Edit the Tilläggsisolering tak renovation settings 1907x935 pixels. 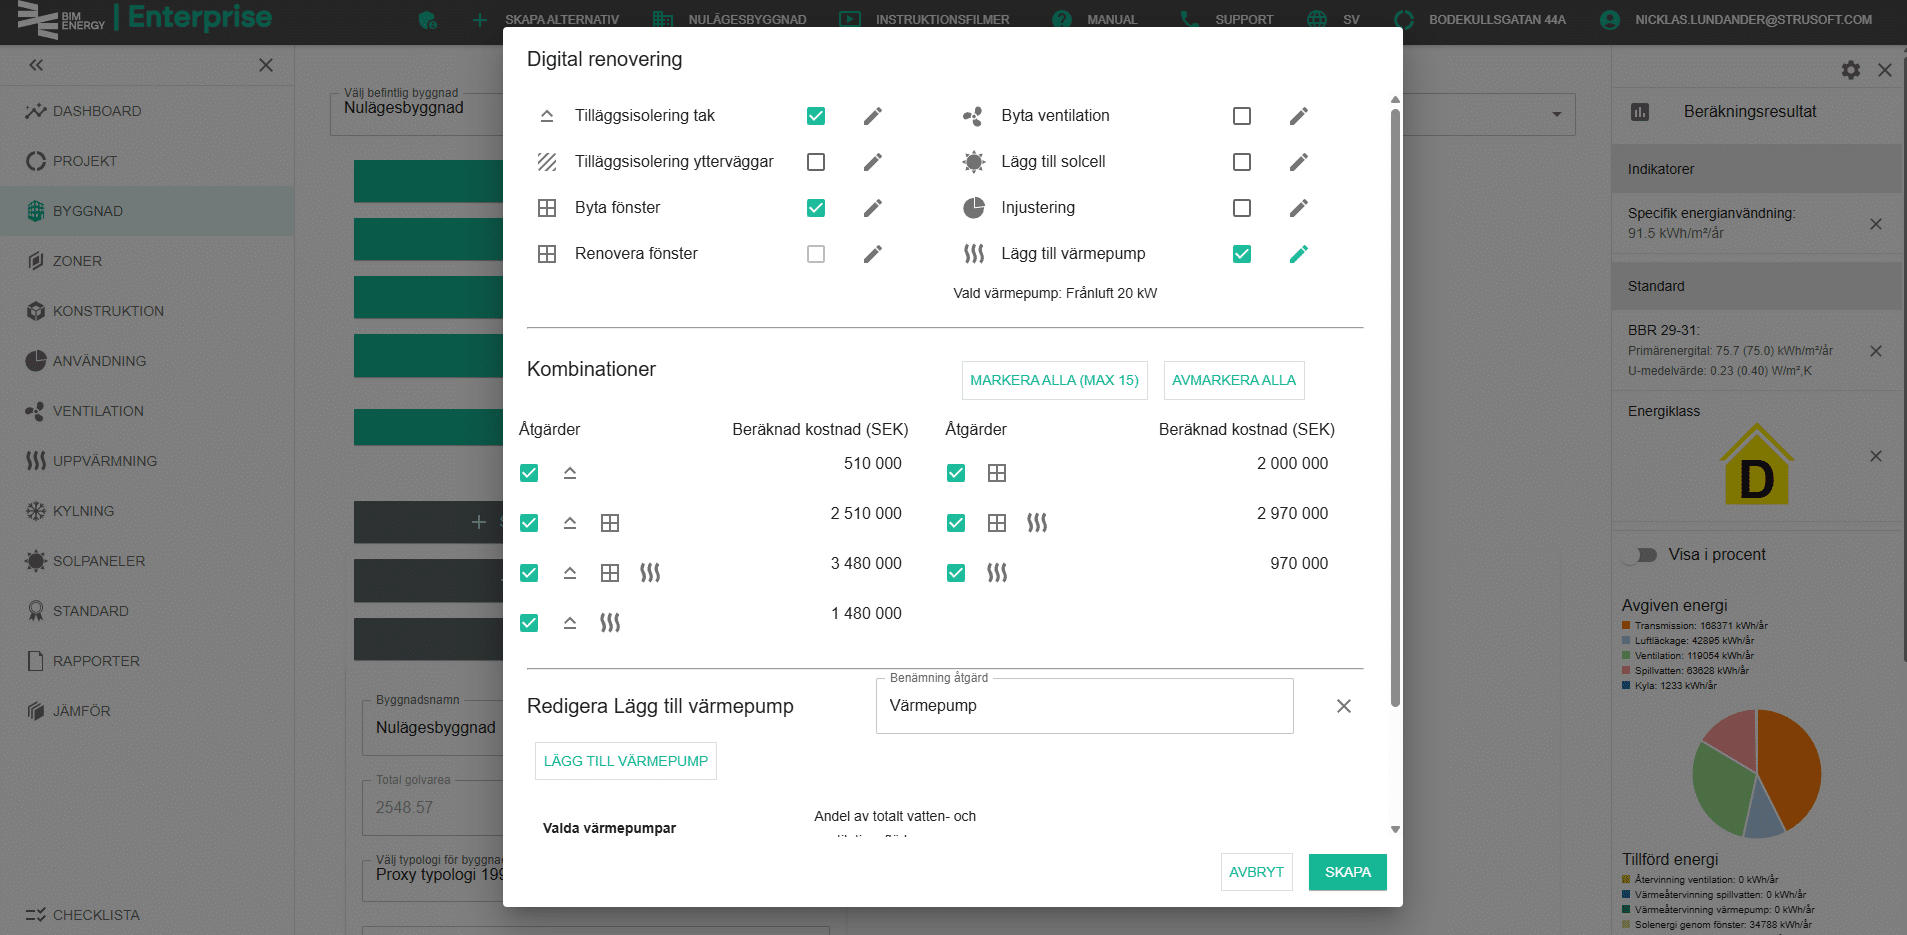coord(872,116)
